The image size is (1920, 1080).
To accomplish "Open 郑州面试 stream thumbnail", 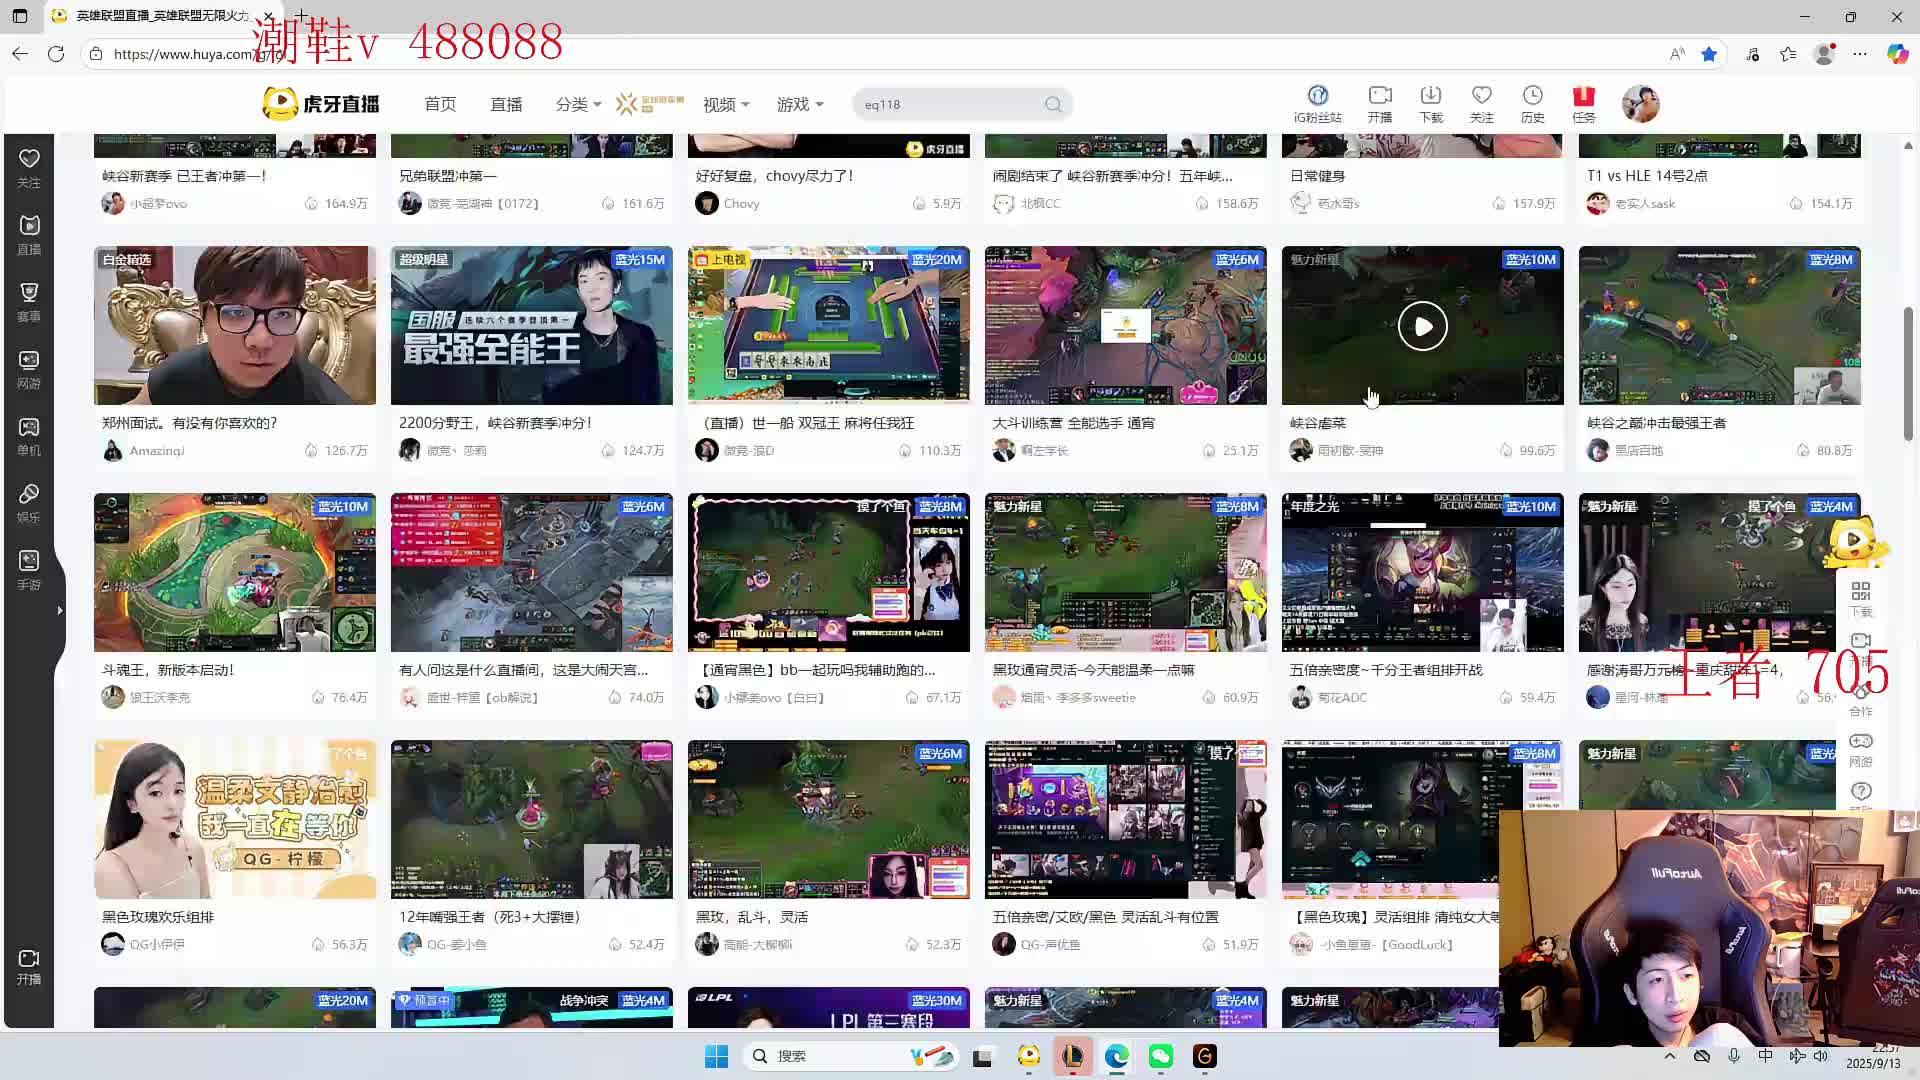I will tap(235, 326).
